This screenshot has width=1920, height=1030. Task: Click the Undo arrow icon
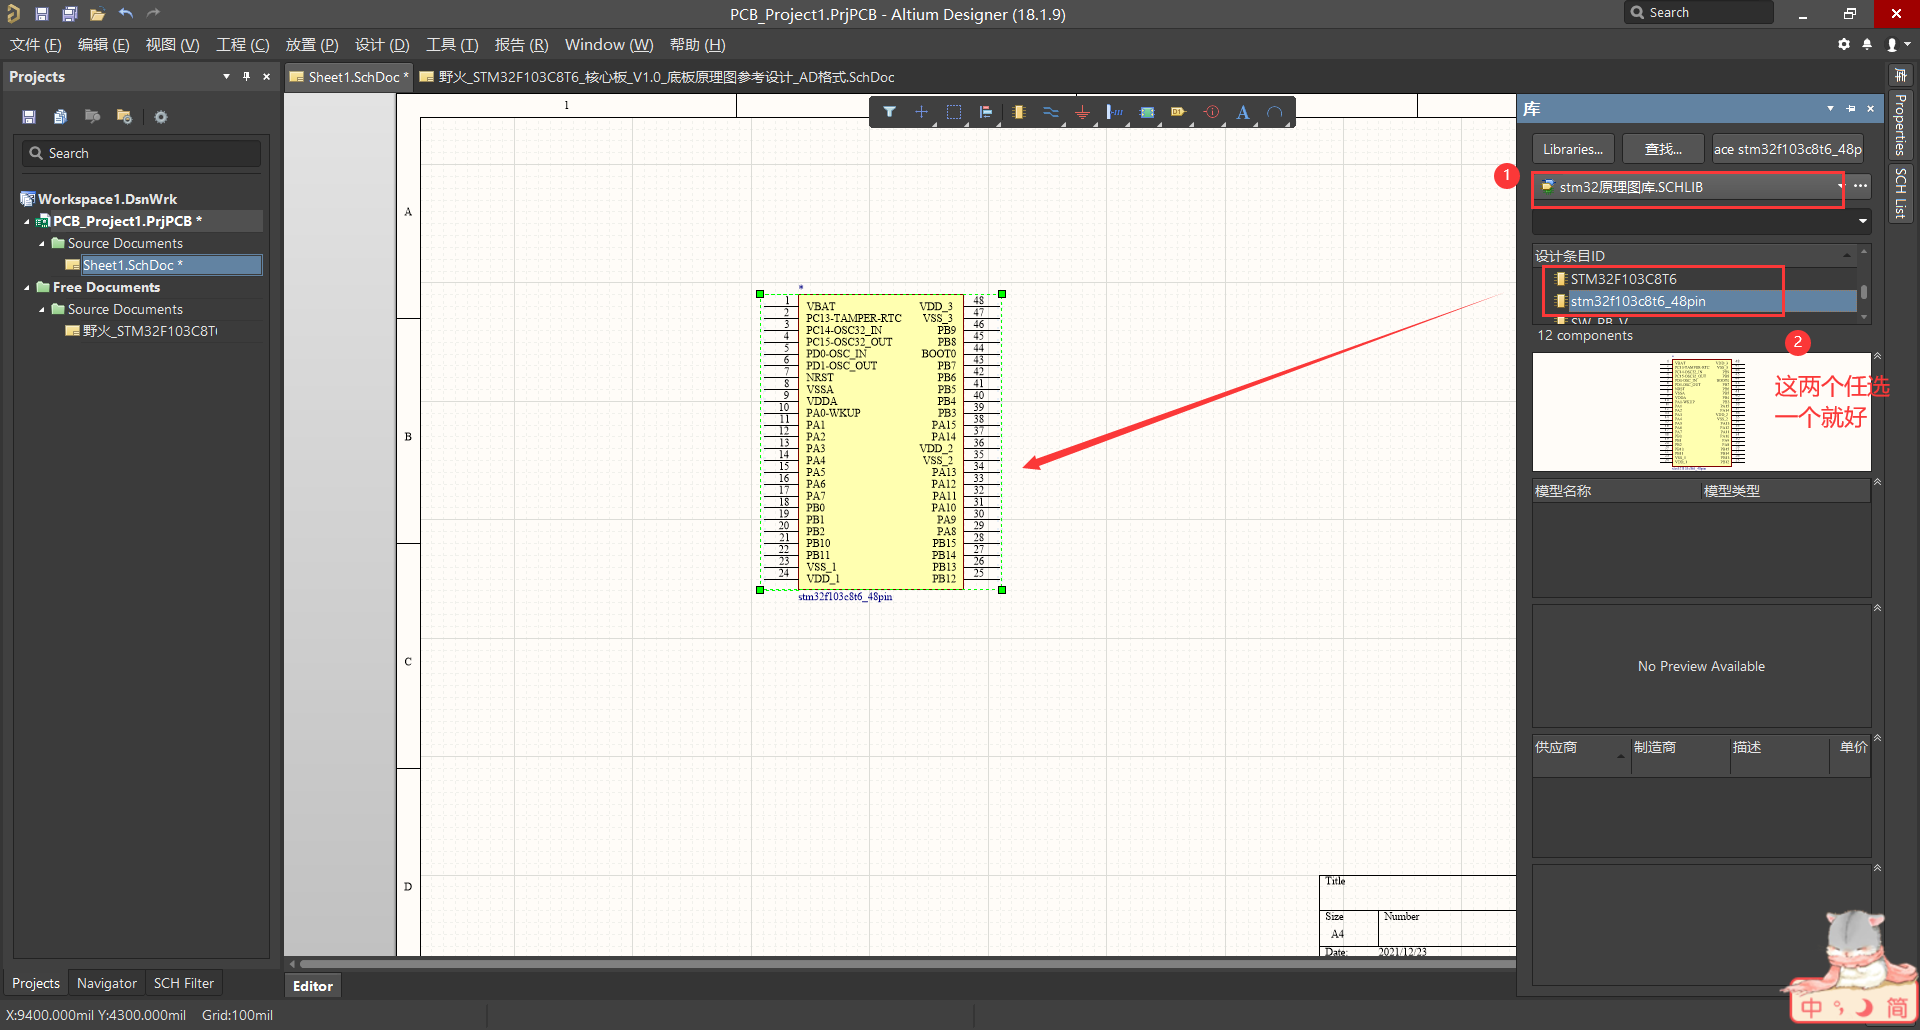125,14
